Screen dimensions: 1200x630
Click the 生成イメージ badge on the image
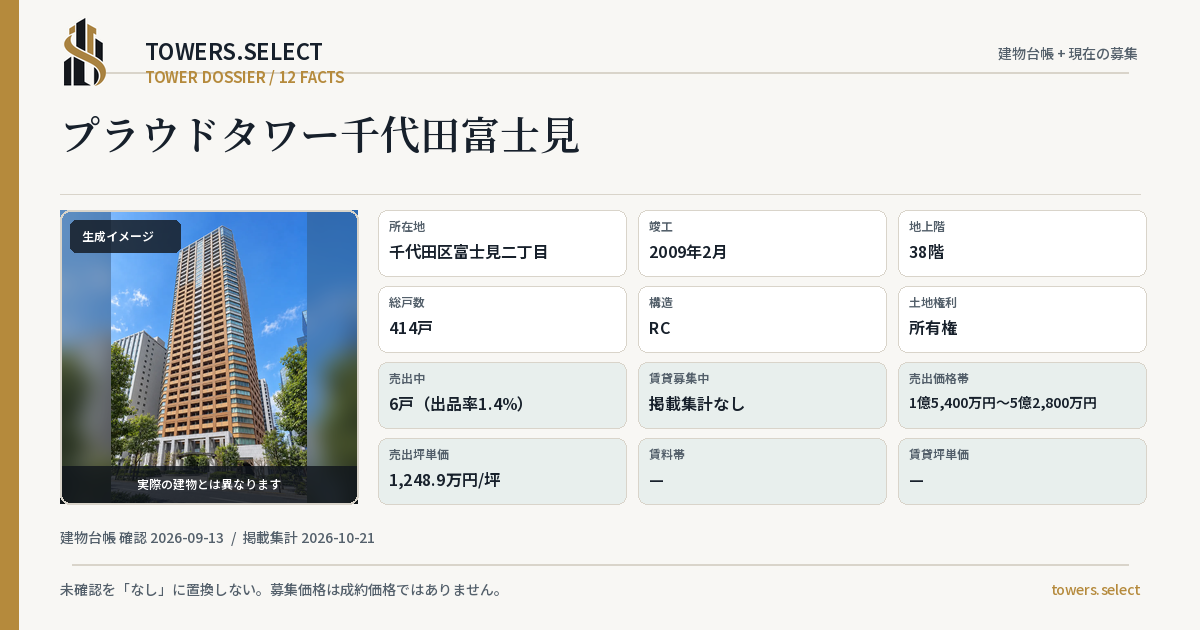[x=125, y=237]
